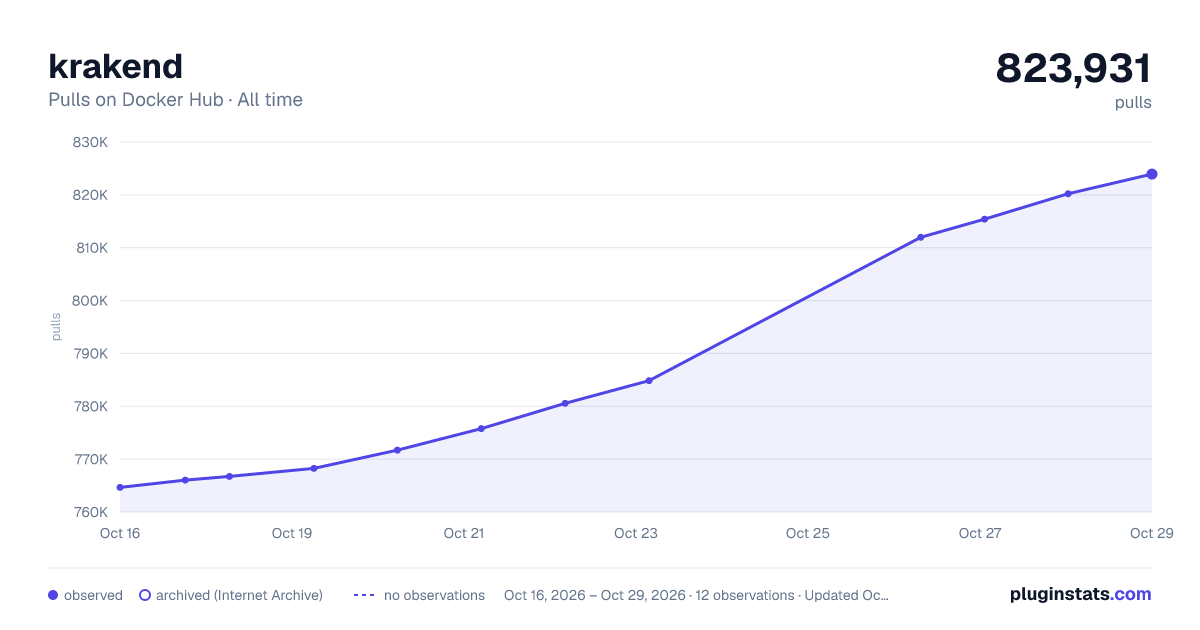
Task: Click the 'krakend' chart title
Action: 115,66
